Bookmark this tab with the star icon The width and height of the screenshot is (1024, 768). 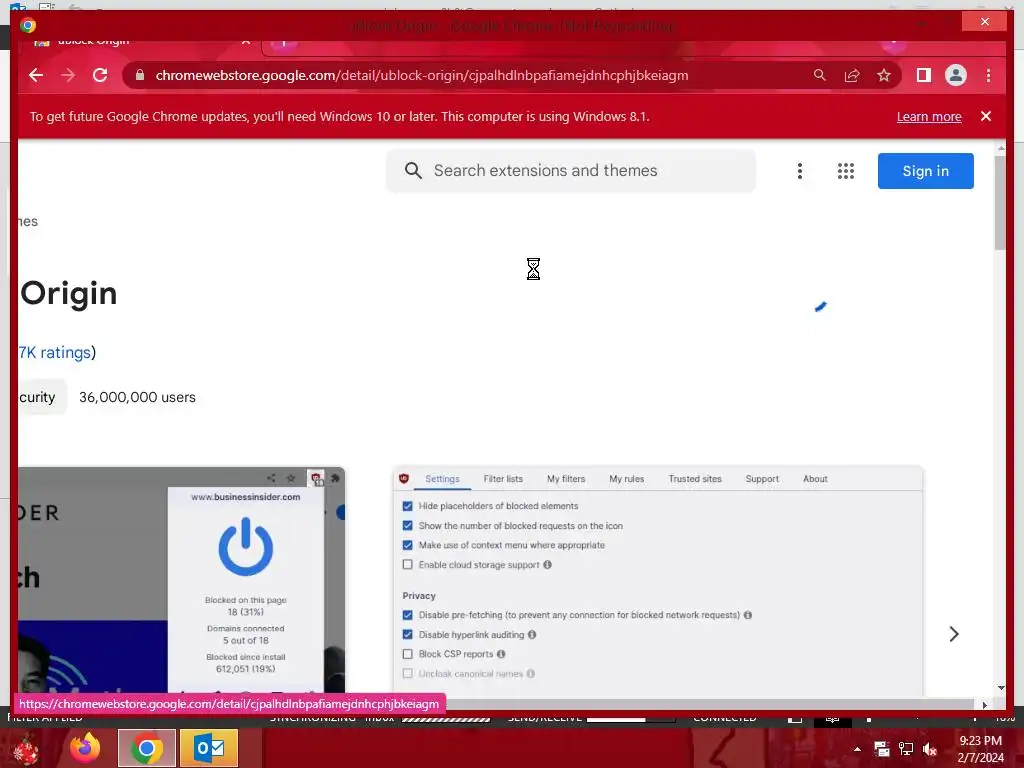point(884,75)
